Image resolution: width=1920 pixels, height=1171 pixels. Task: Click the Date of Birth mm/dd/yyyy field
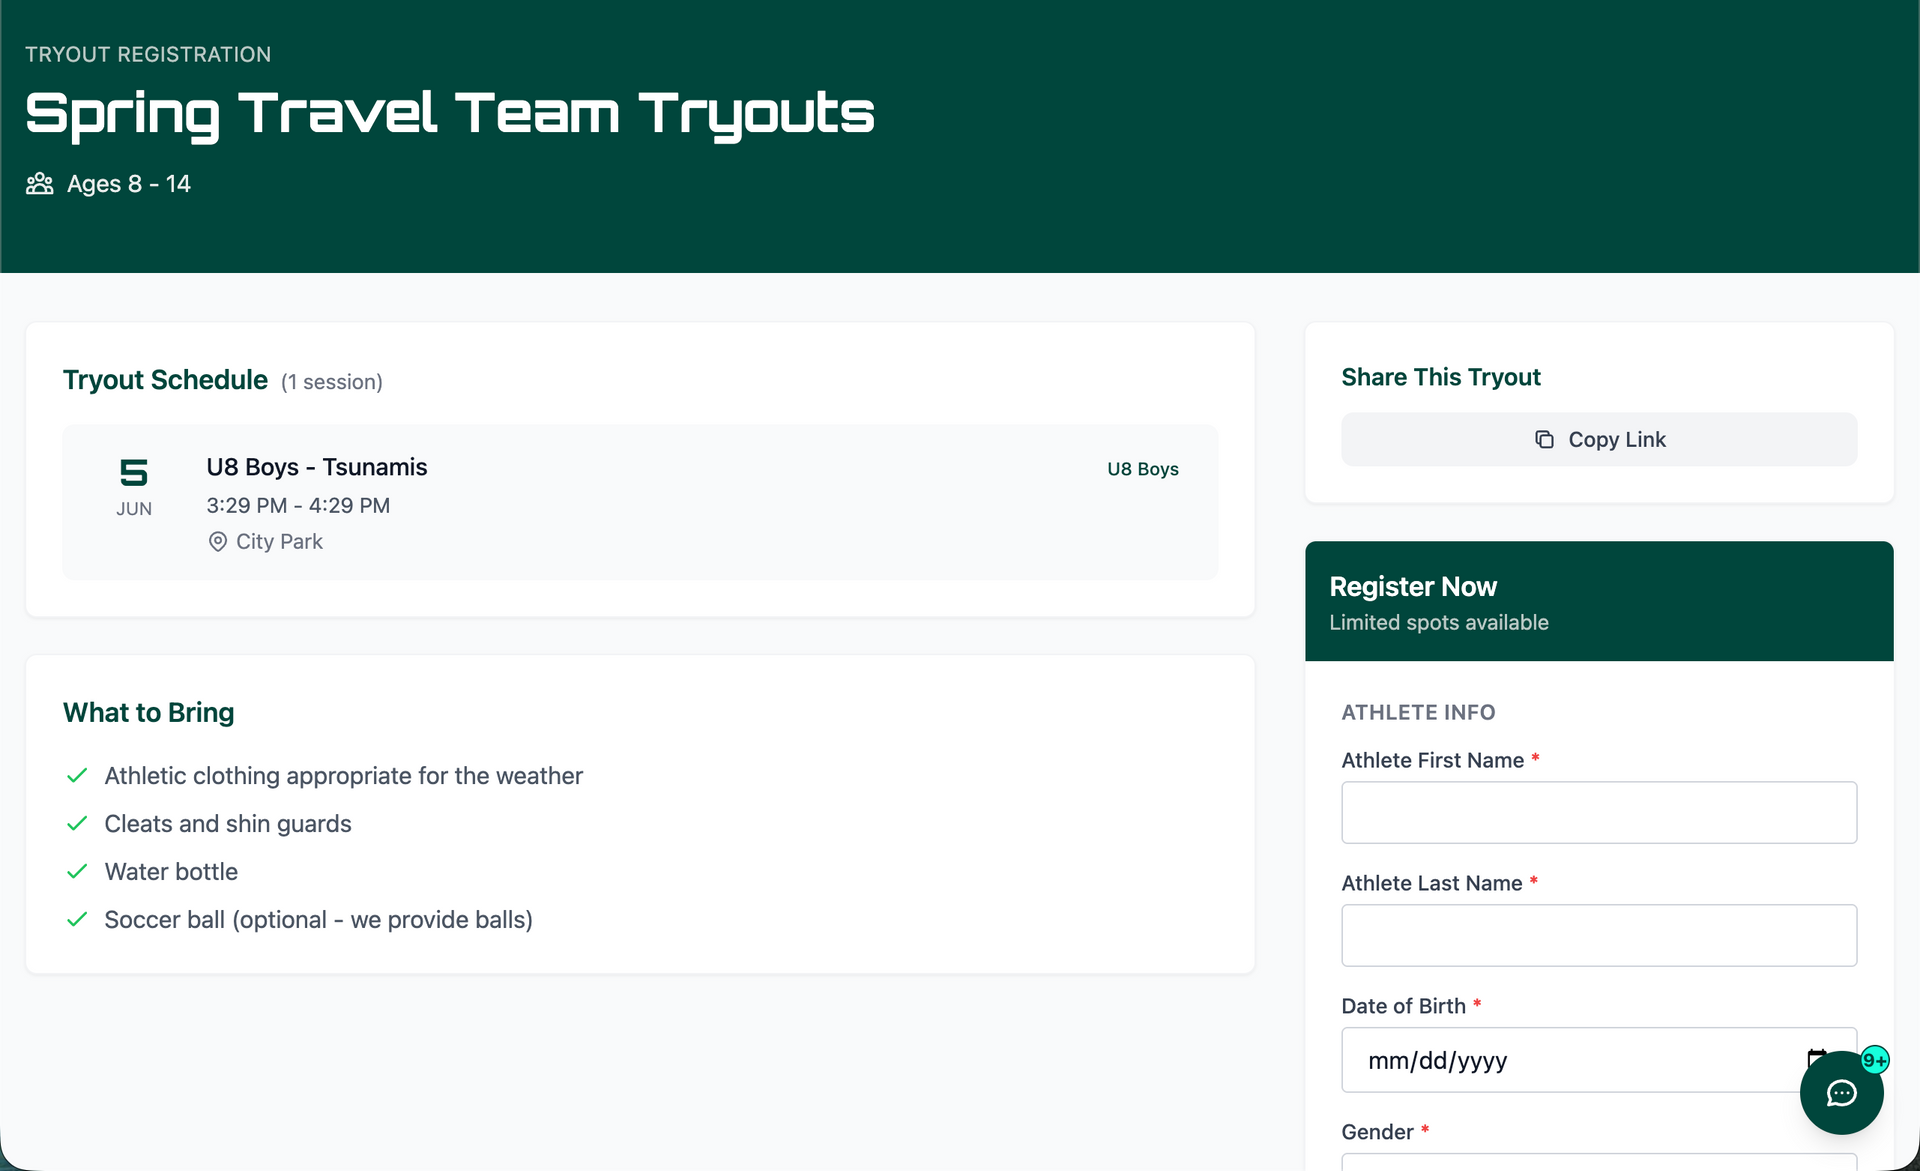pyautogui.click(x=1599, y=1060)
